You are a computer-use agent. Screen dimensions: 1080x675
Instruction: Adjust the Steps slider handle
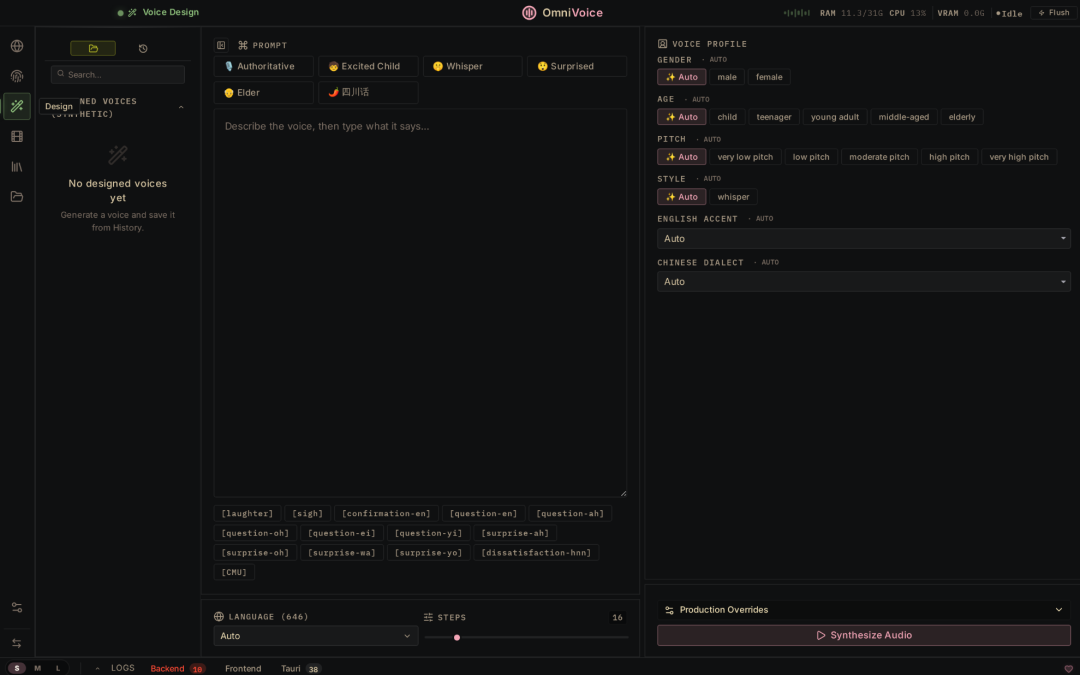coord(457,638)
